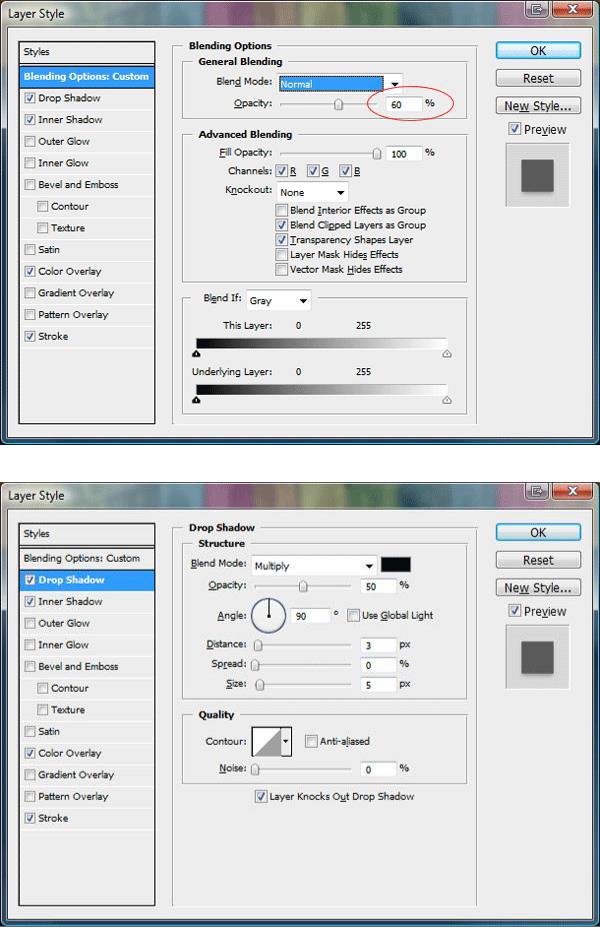Open the Knockout dropdown set to None

(x=312, y=192)
